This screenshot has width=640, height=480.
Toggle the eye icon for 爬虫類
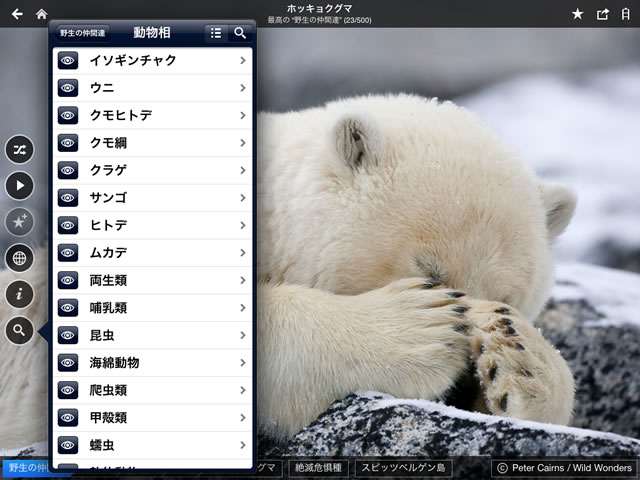point(68,390)
